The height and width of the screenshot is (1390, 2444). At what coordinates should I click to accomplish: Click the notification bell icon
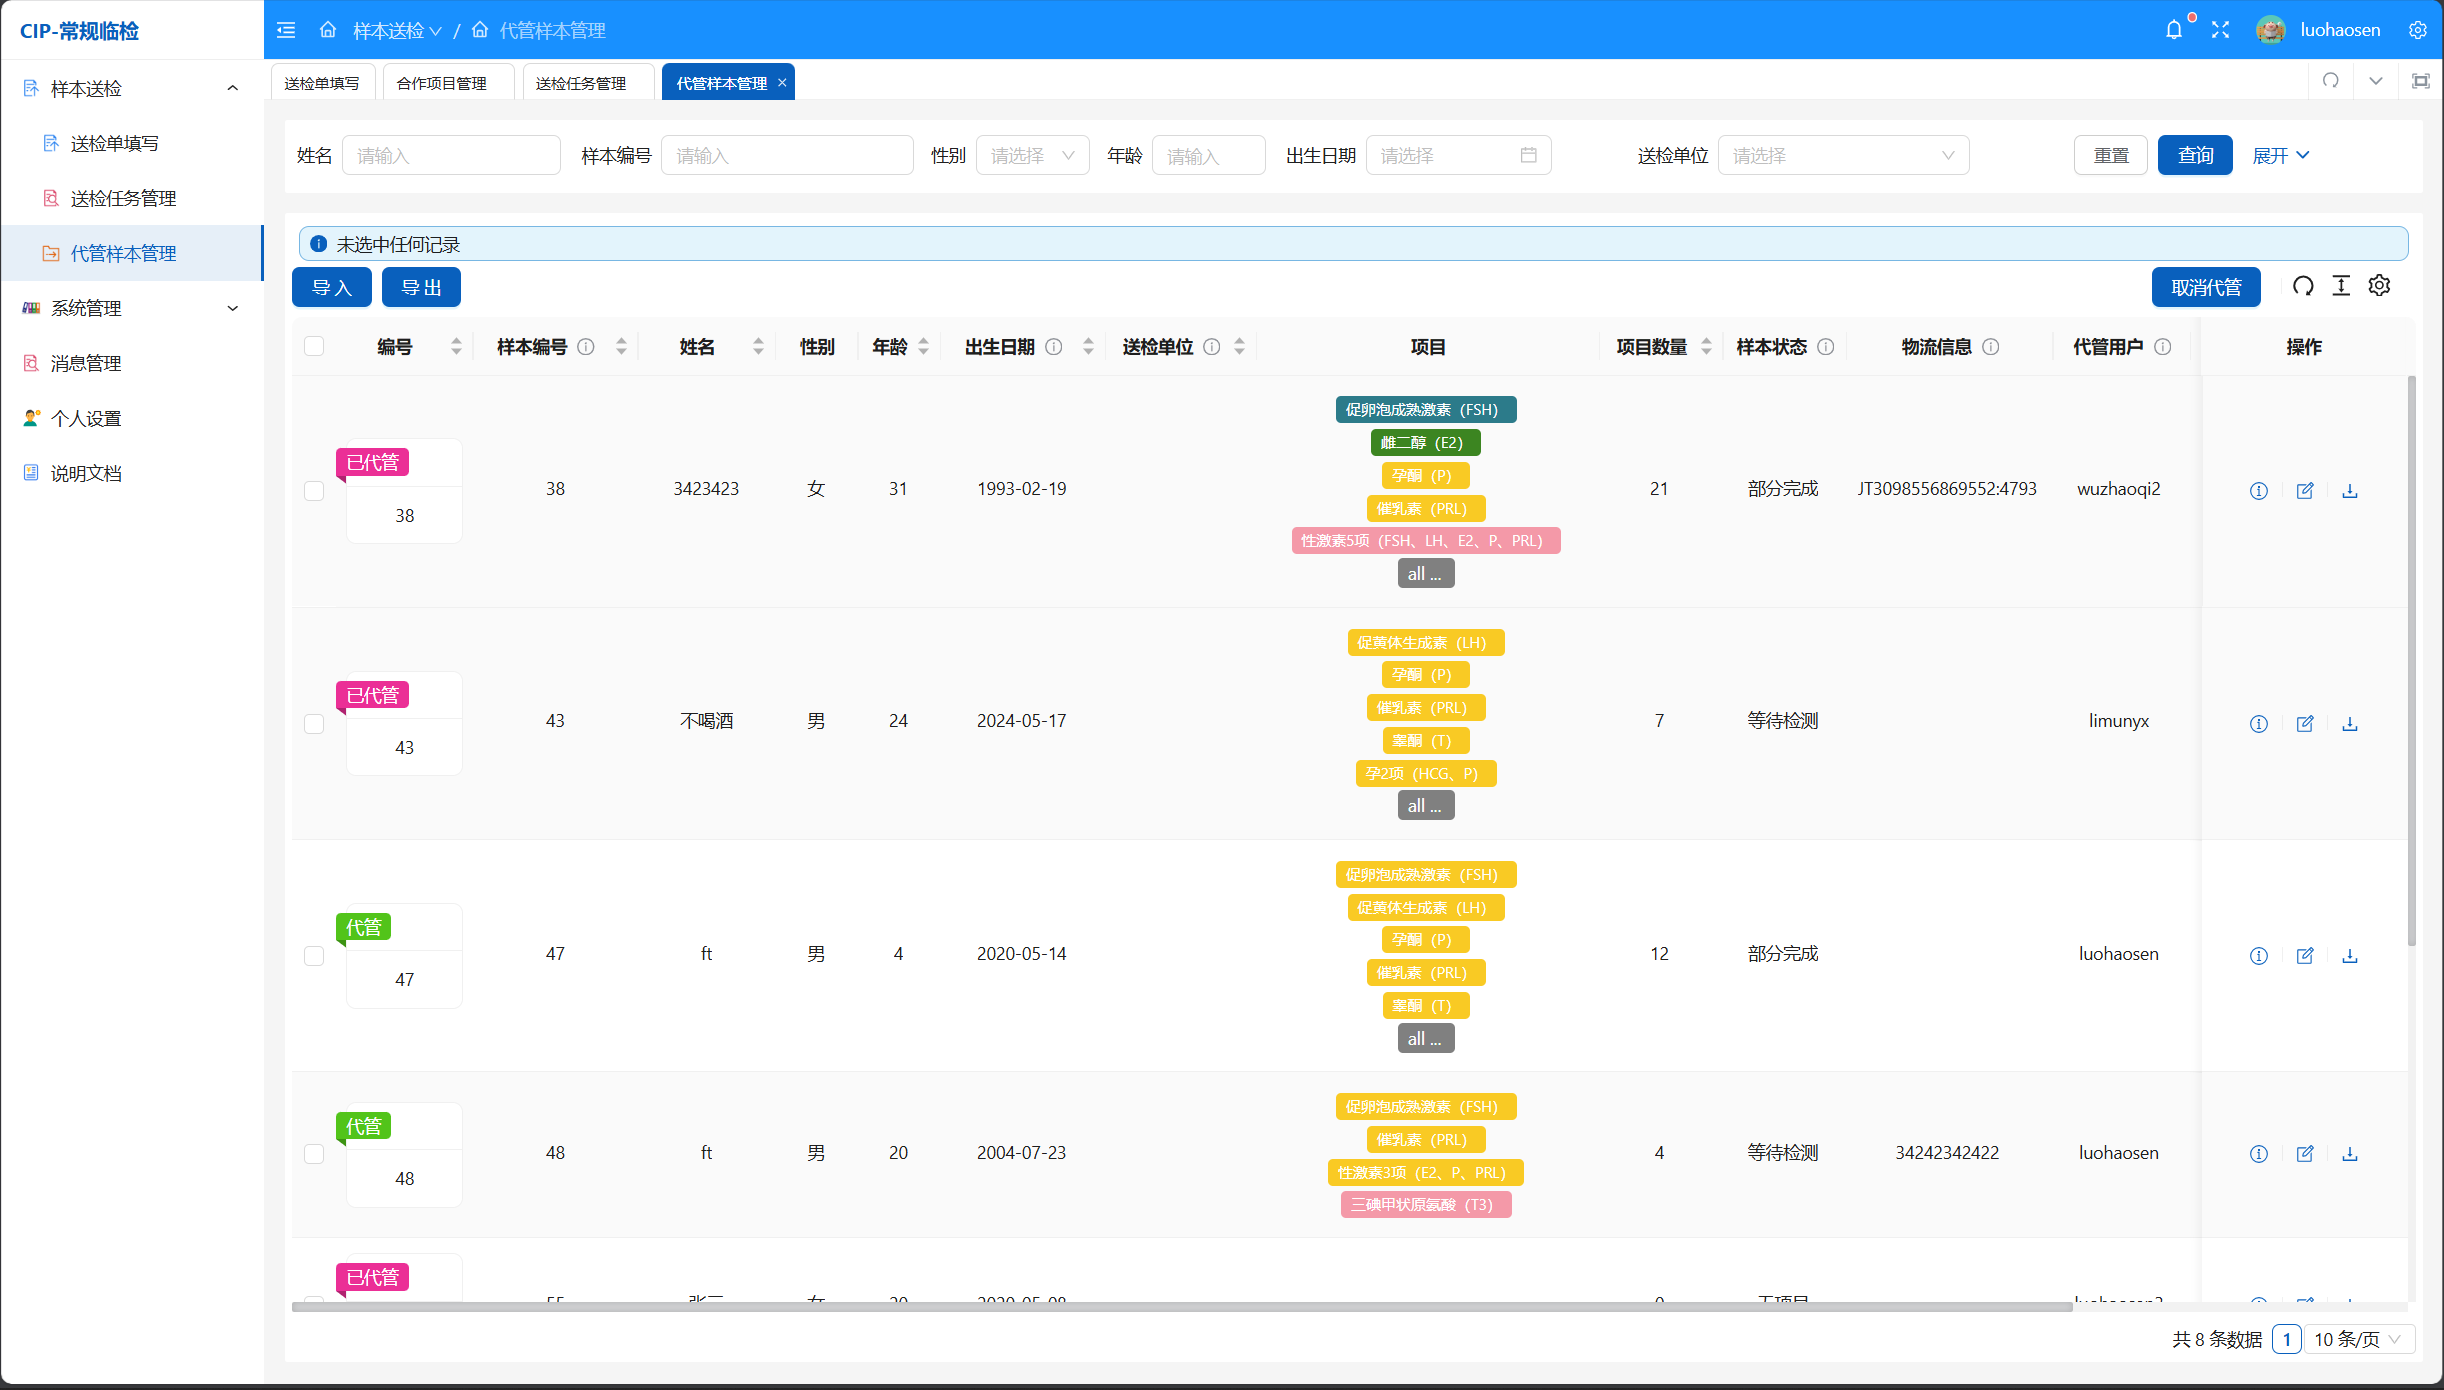click(x=2174, y=30)
